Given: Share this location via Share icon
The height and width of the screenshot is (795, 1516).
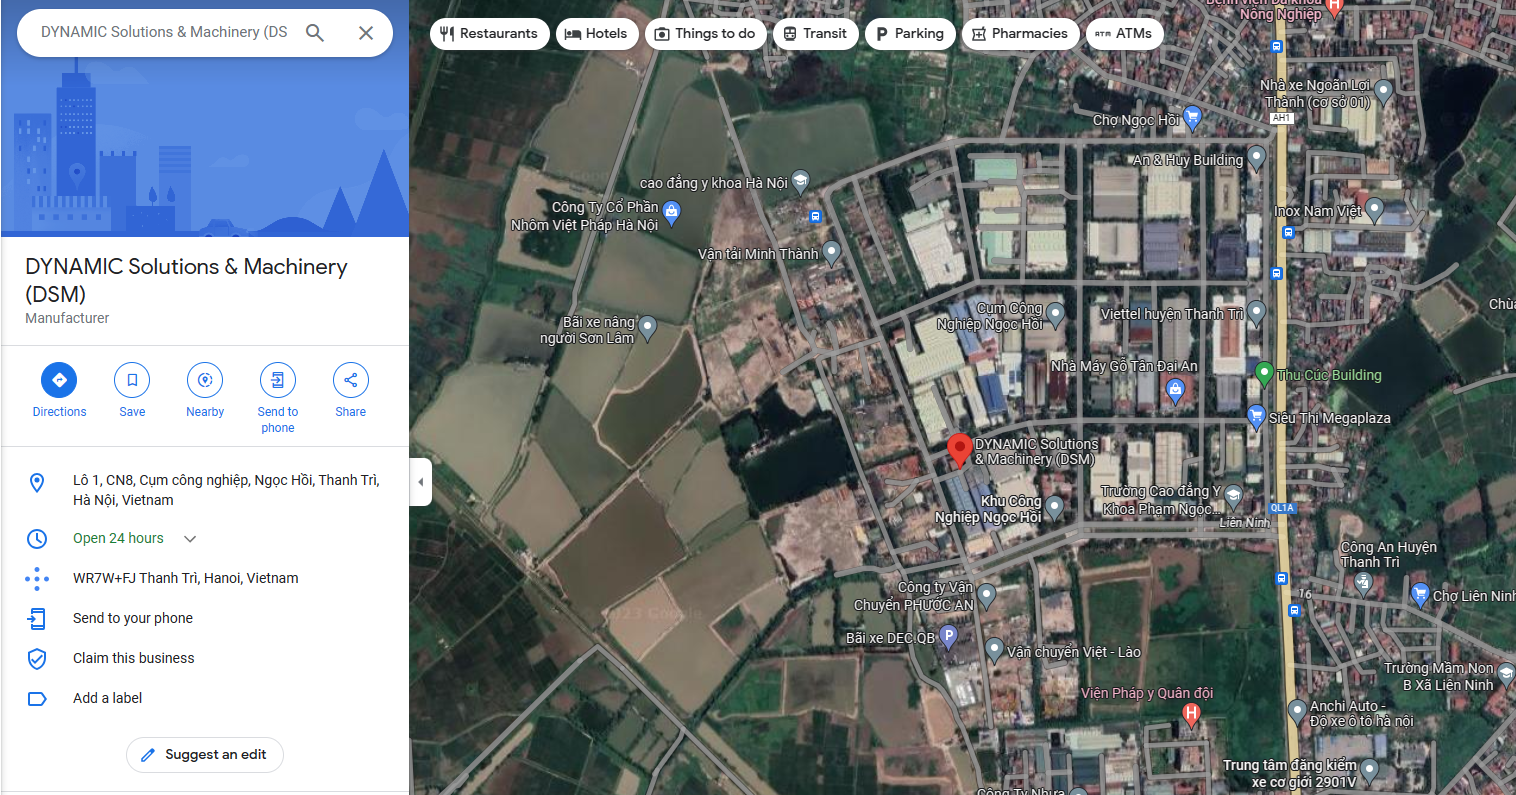Looking at the screenshot, I should 351,380.
